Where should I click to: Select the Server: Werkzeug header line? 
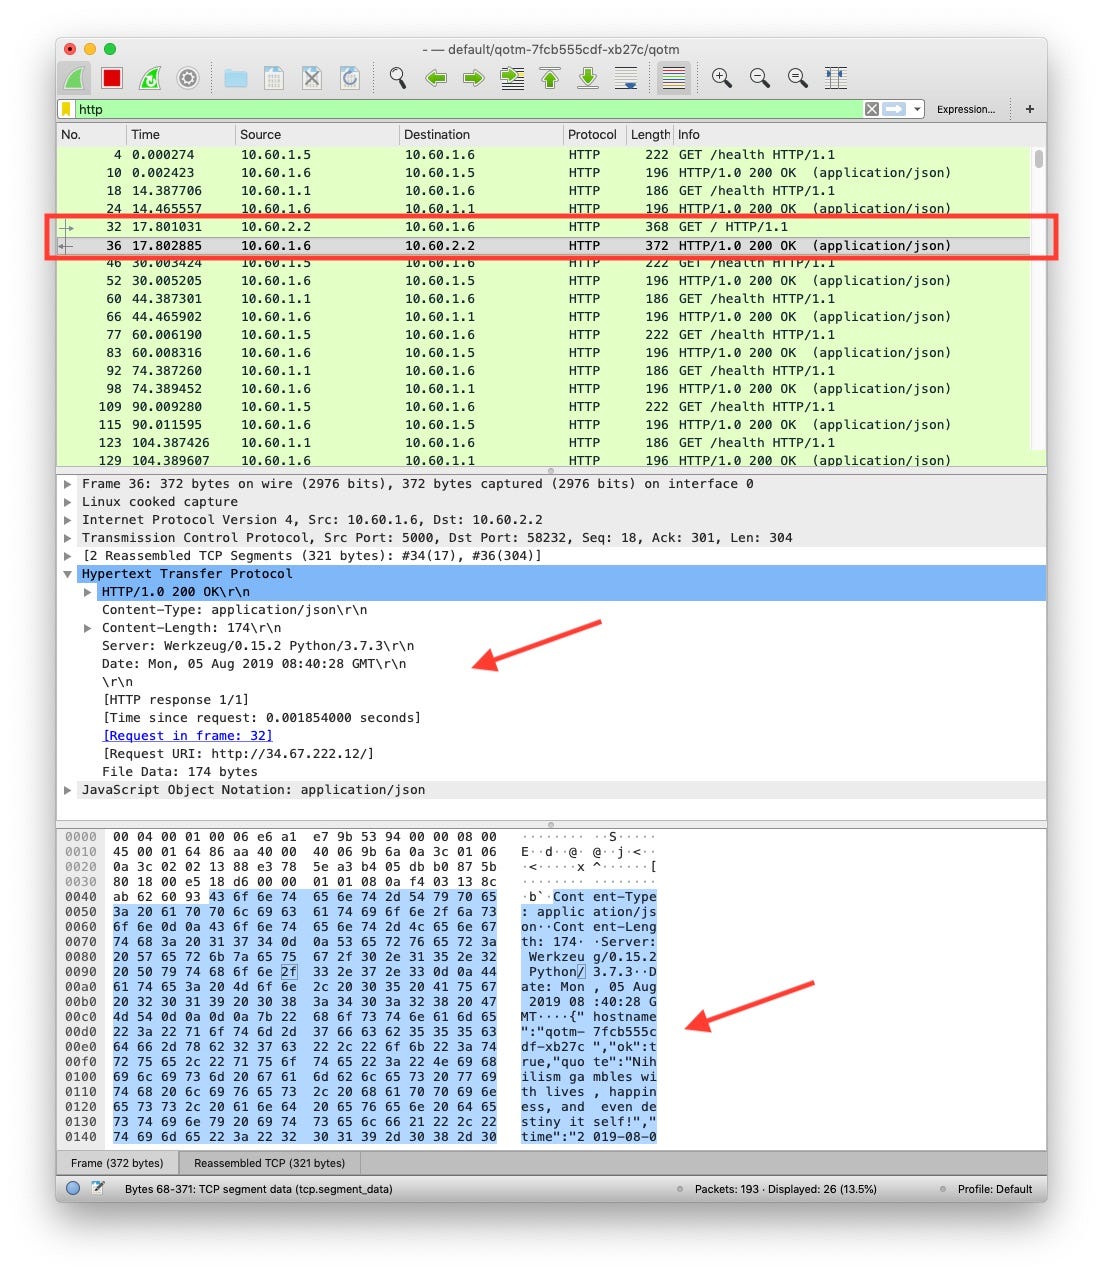click(258, 646)
